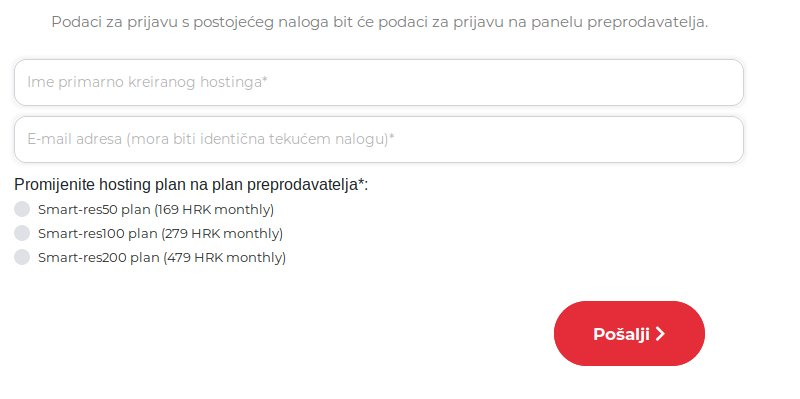
Task: Click the required asterisk in hosting name field
Action: (265, 80)
